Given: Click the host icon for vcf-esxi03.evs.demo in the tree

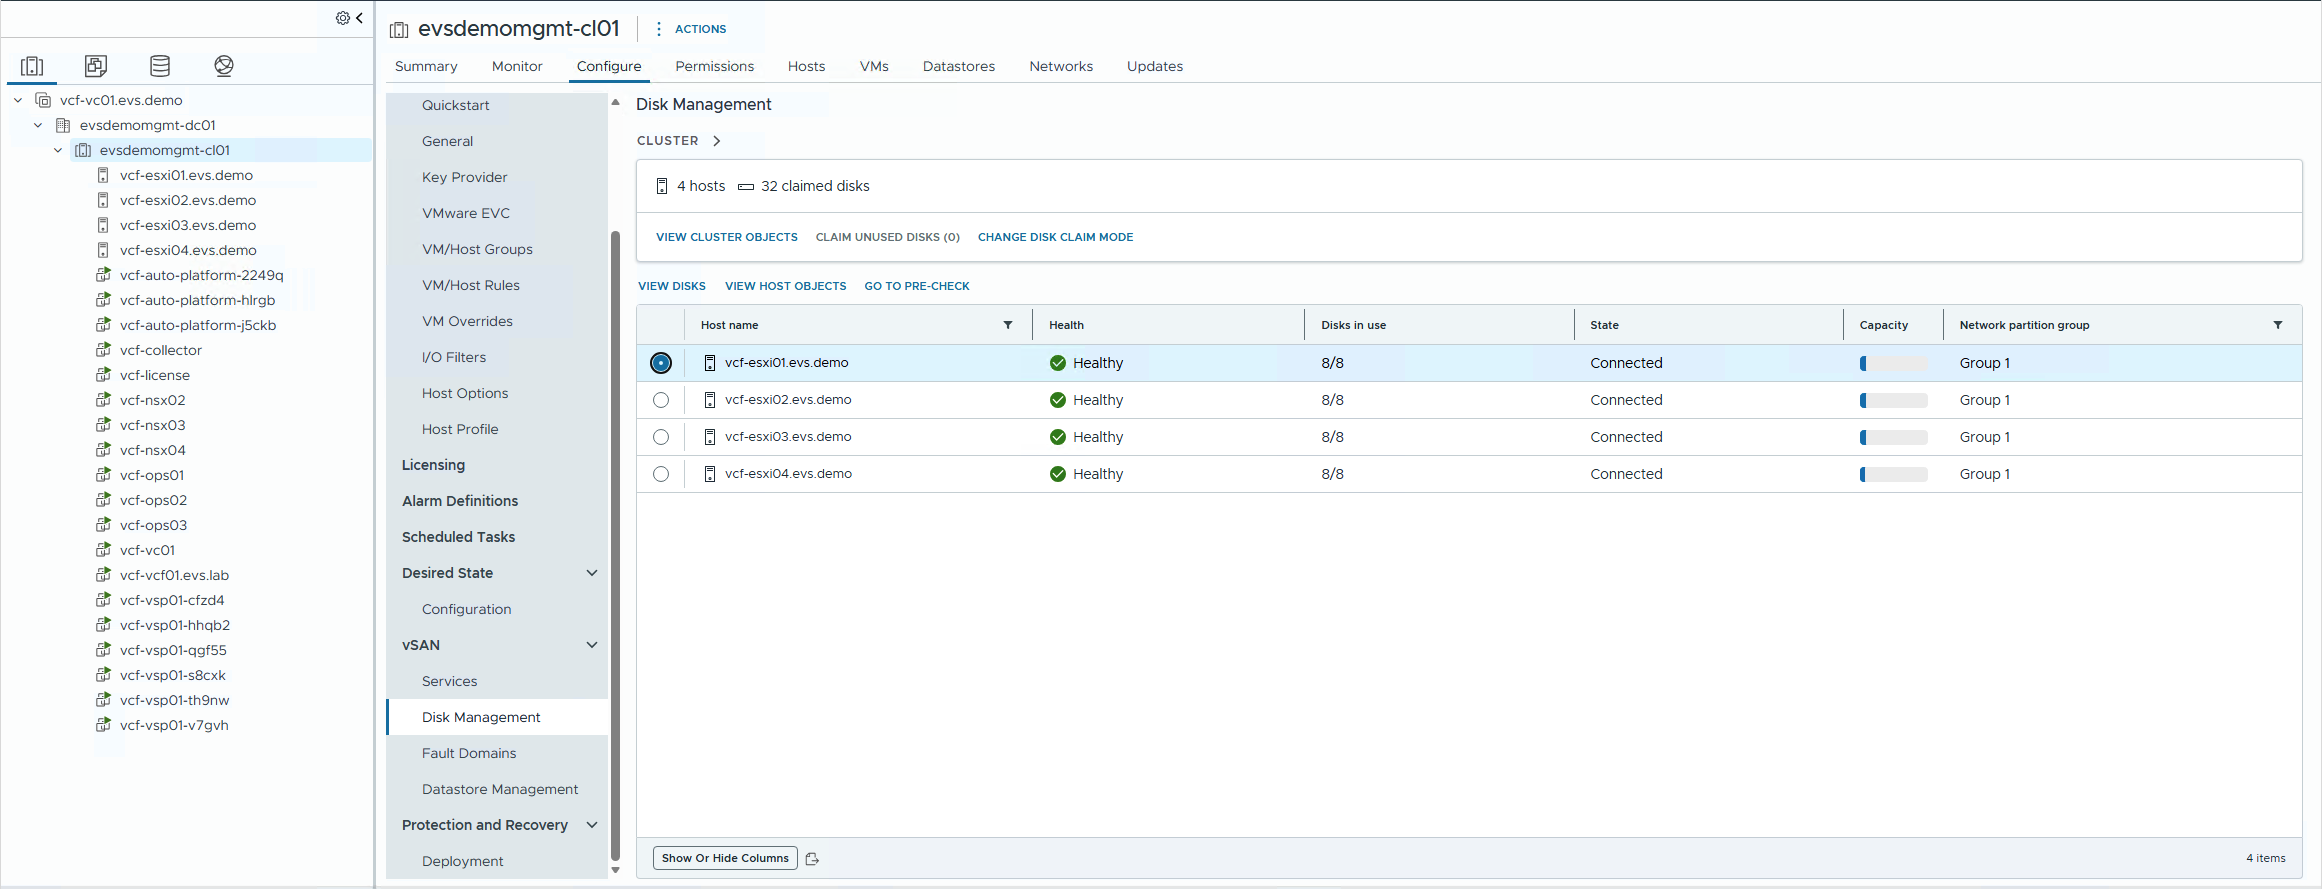Looking at the screenshot, I should [103, 225].
